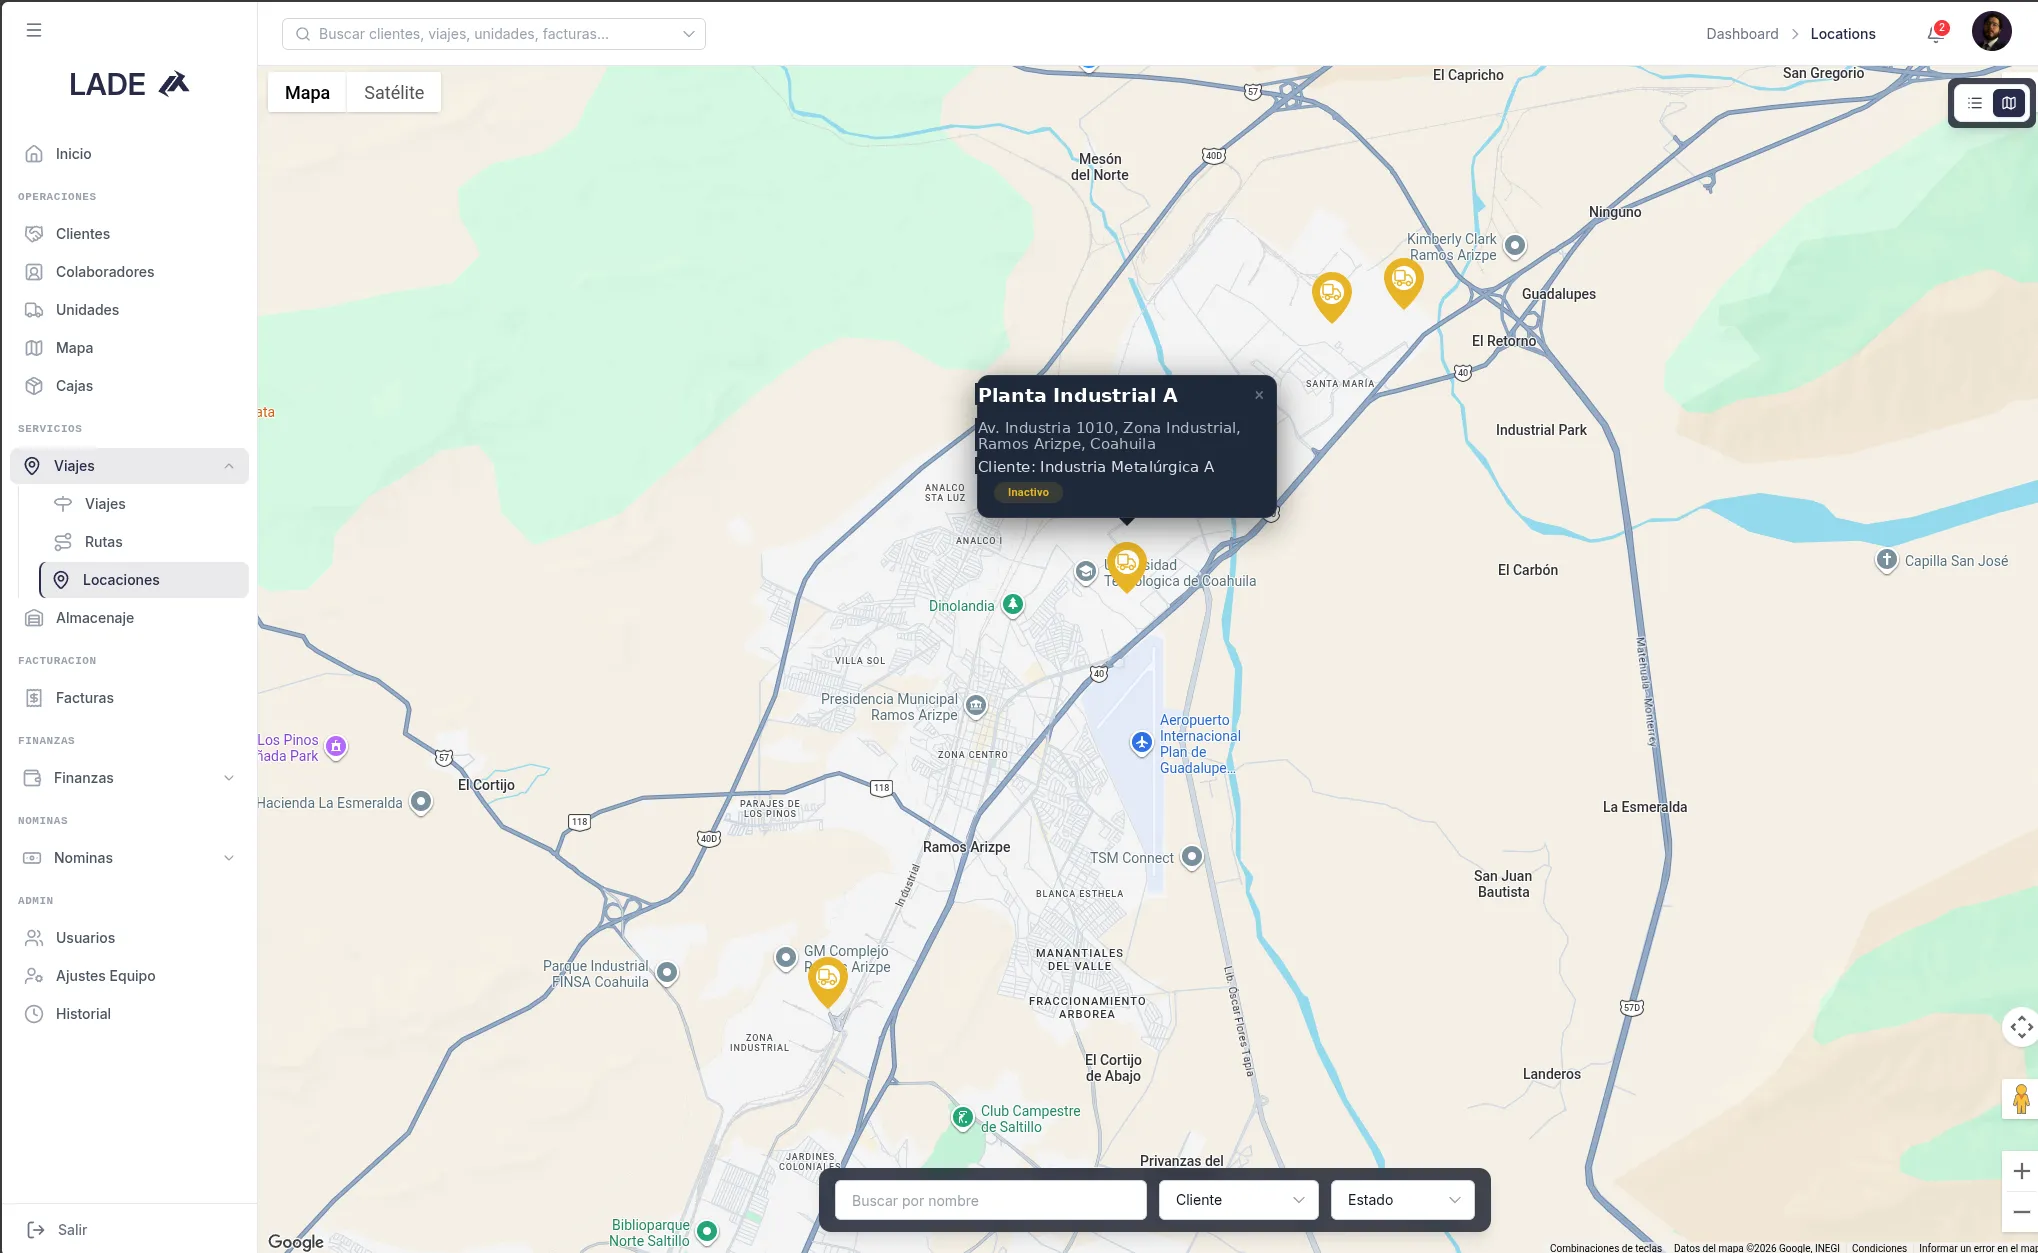Select the Mapa map type
This screenshot has width=2038, height=1253.
(307, 93)
